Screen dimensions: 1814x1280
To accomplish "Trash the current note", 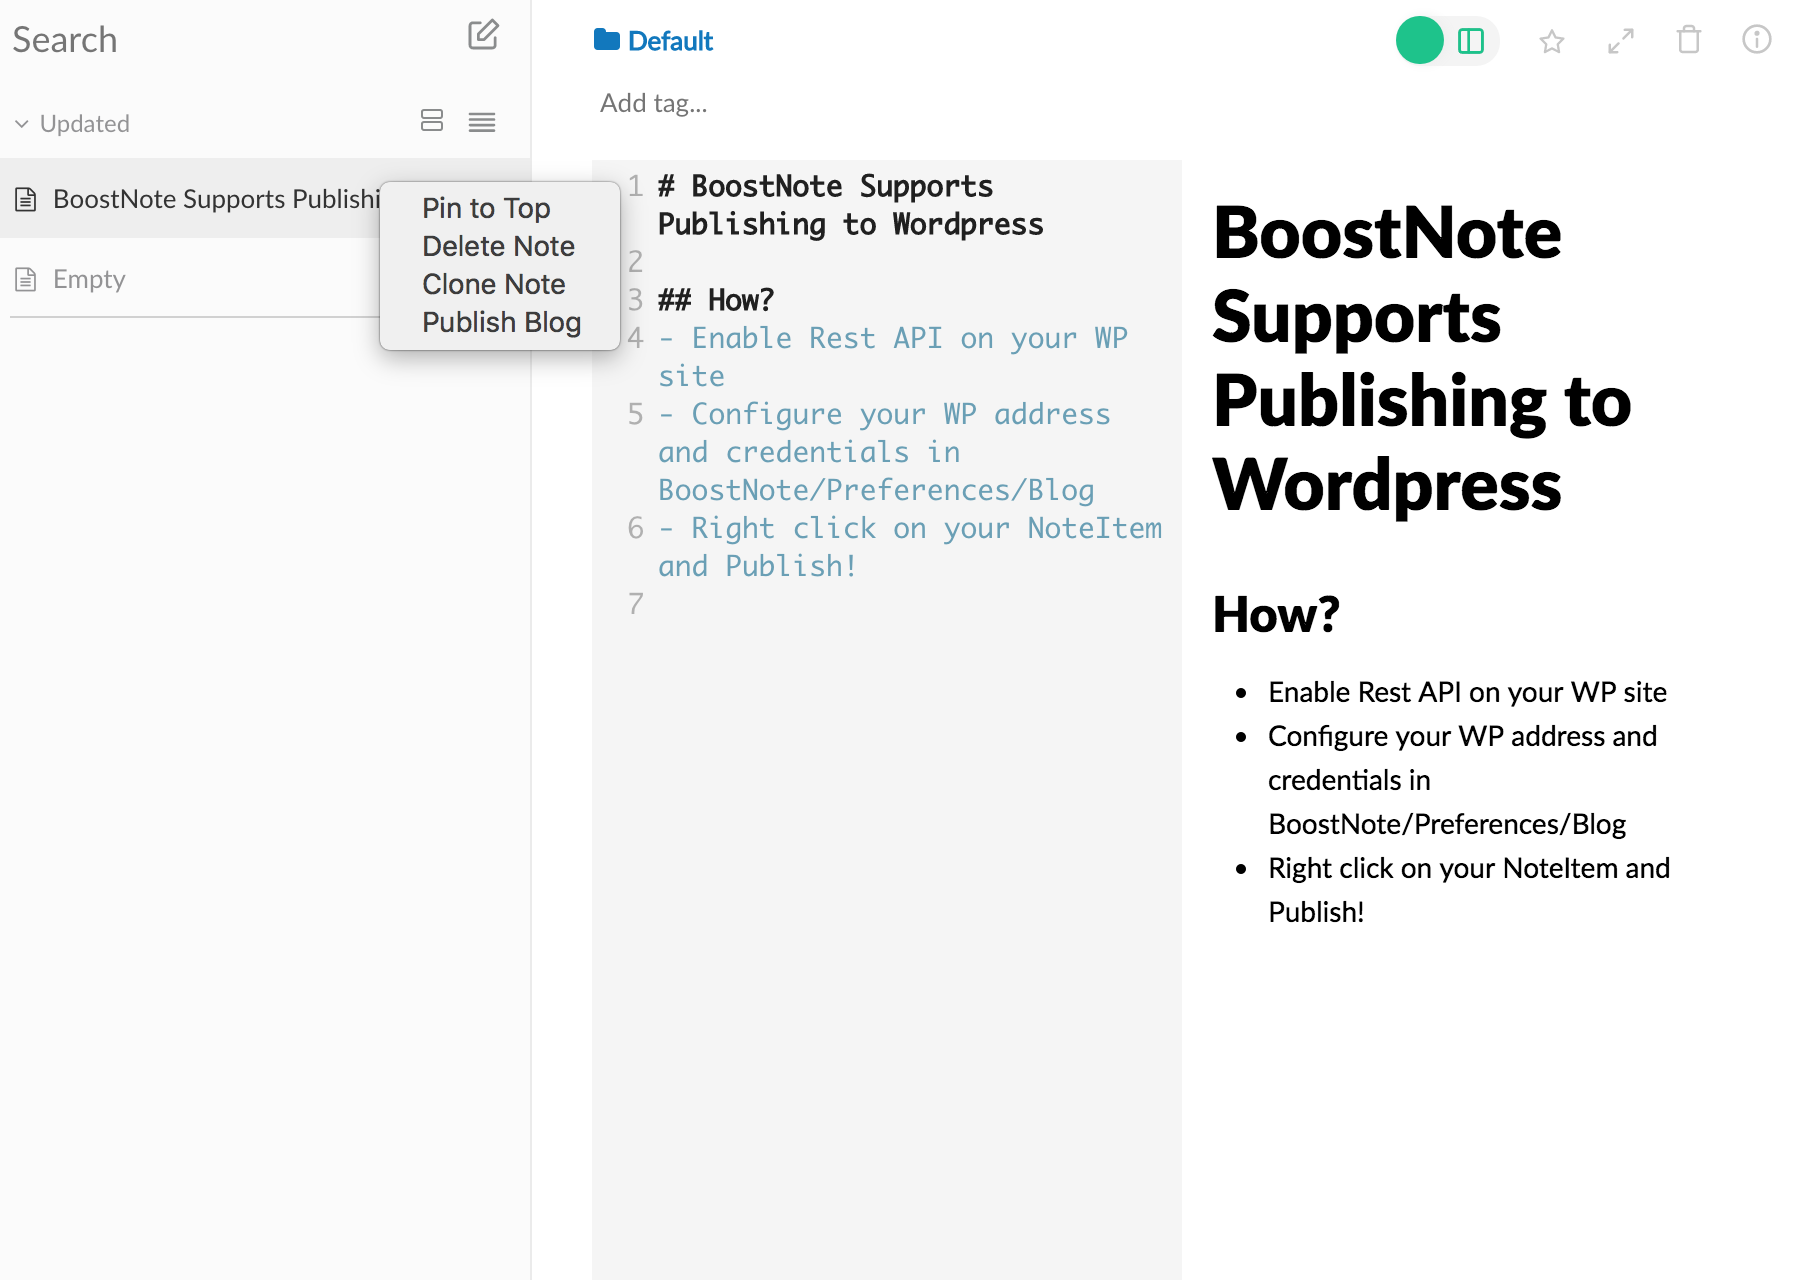I will point(1689,40).
